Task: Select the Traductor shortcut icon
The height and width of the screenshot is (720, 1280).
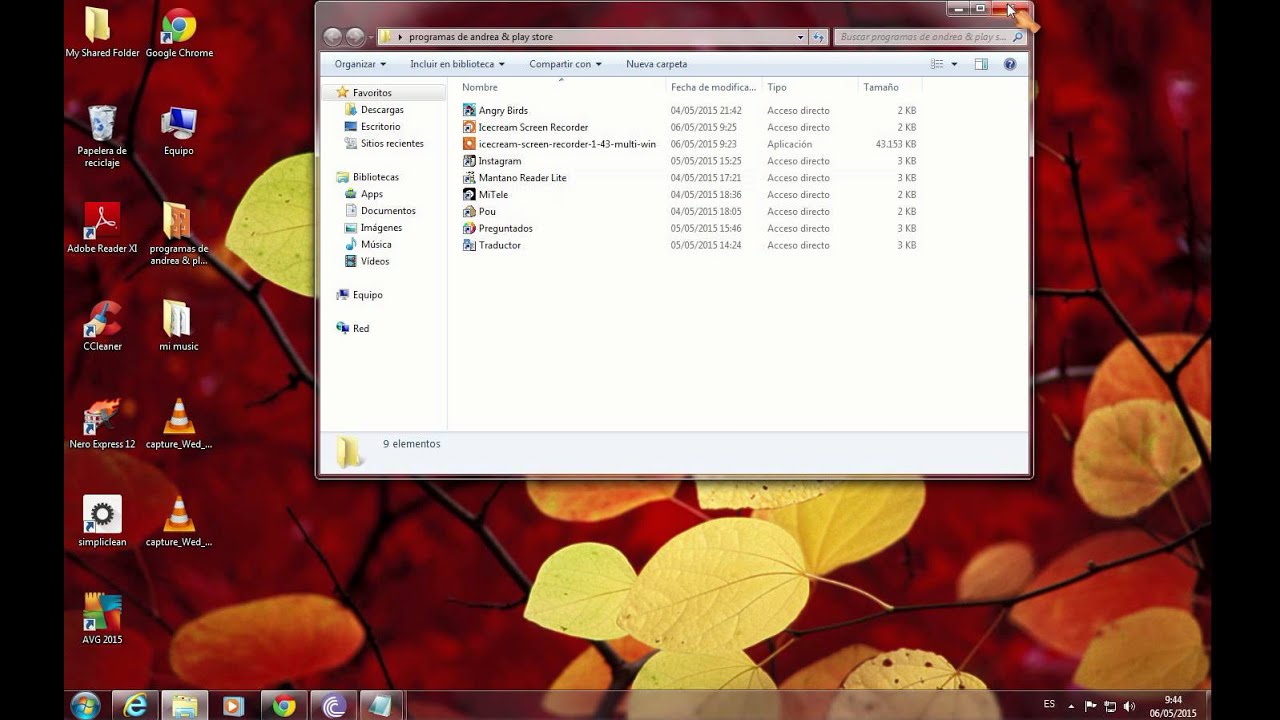Action: 470,245
